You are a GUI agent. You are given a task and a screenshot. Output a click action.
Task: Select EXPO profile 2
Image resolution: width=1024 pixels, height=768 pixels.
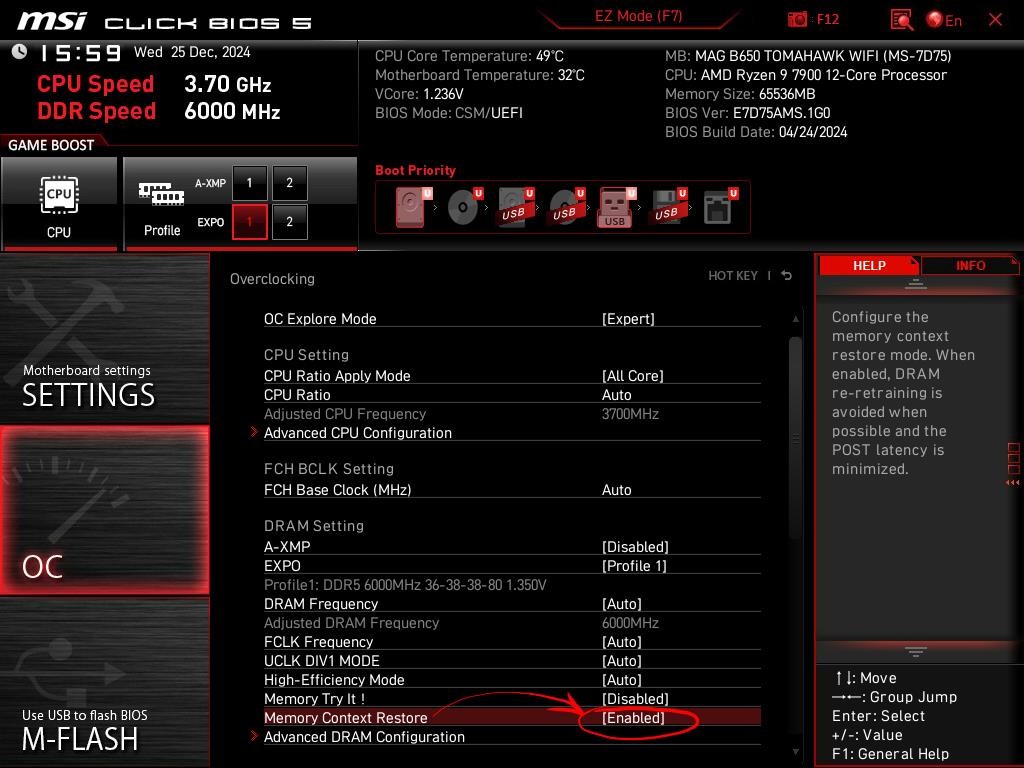click(289, 222)
